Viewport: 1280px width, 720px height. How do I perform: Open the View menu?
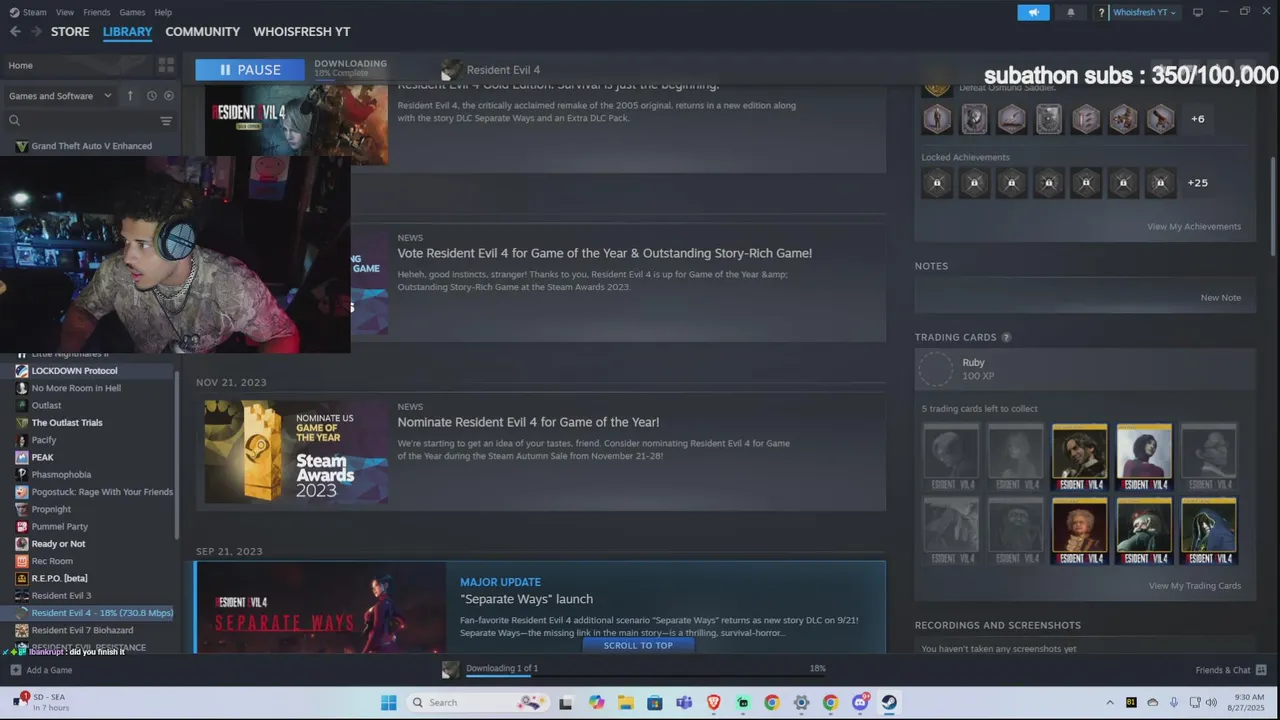tap(65, 12)
